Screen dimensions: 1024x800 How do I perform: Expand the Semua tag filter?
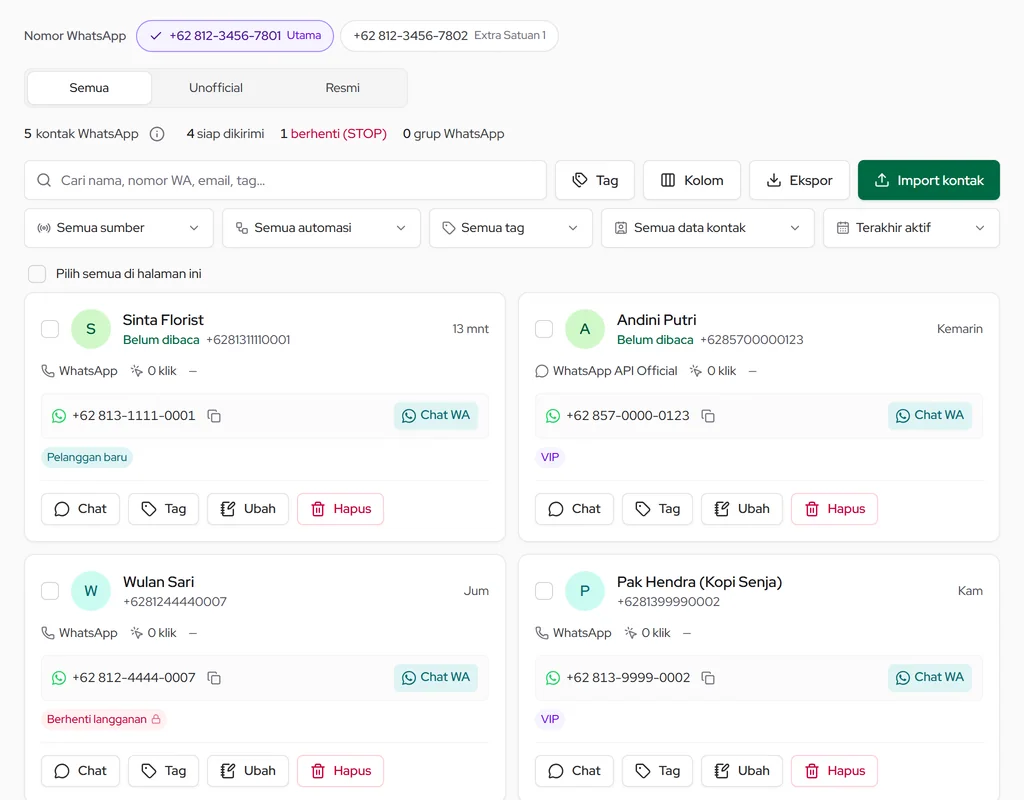(x=511, y=228)
